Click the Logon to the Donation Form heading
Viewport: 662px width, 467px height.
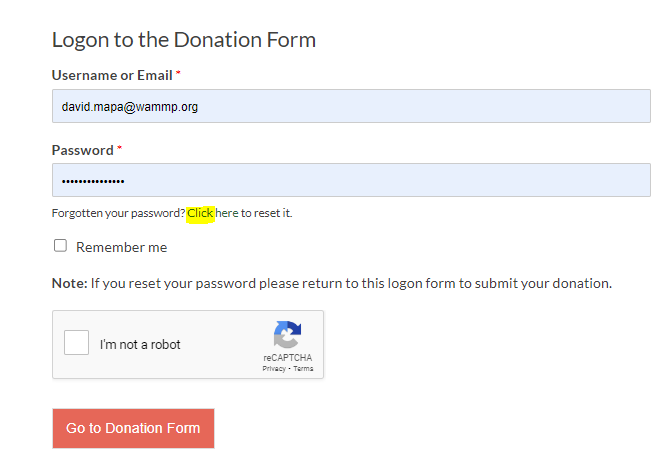click(x=184, y=40)
